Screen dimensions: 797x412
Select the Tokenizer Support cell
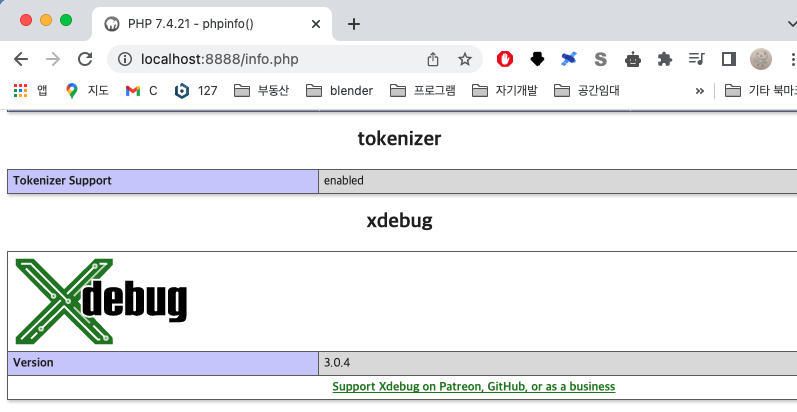click(x=163, y=181)
